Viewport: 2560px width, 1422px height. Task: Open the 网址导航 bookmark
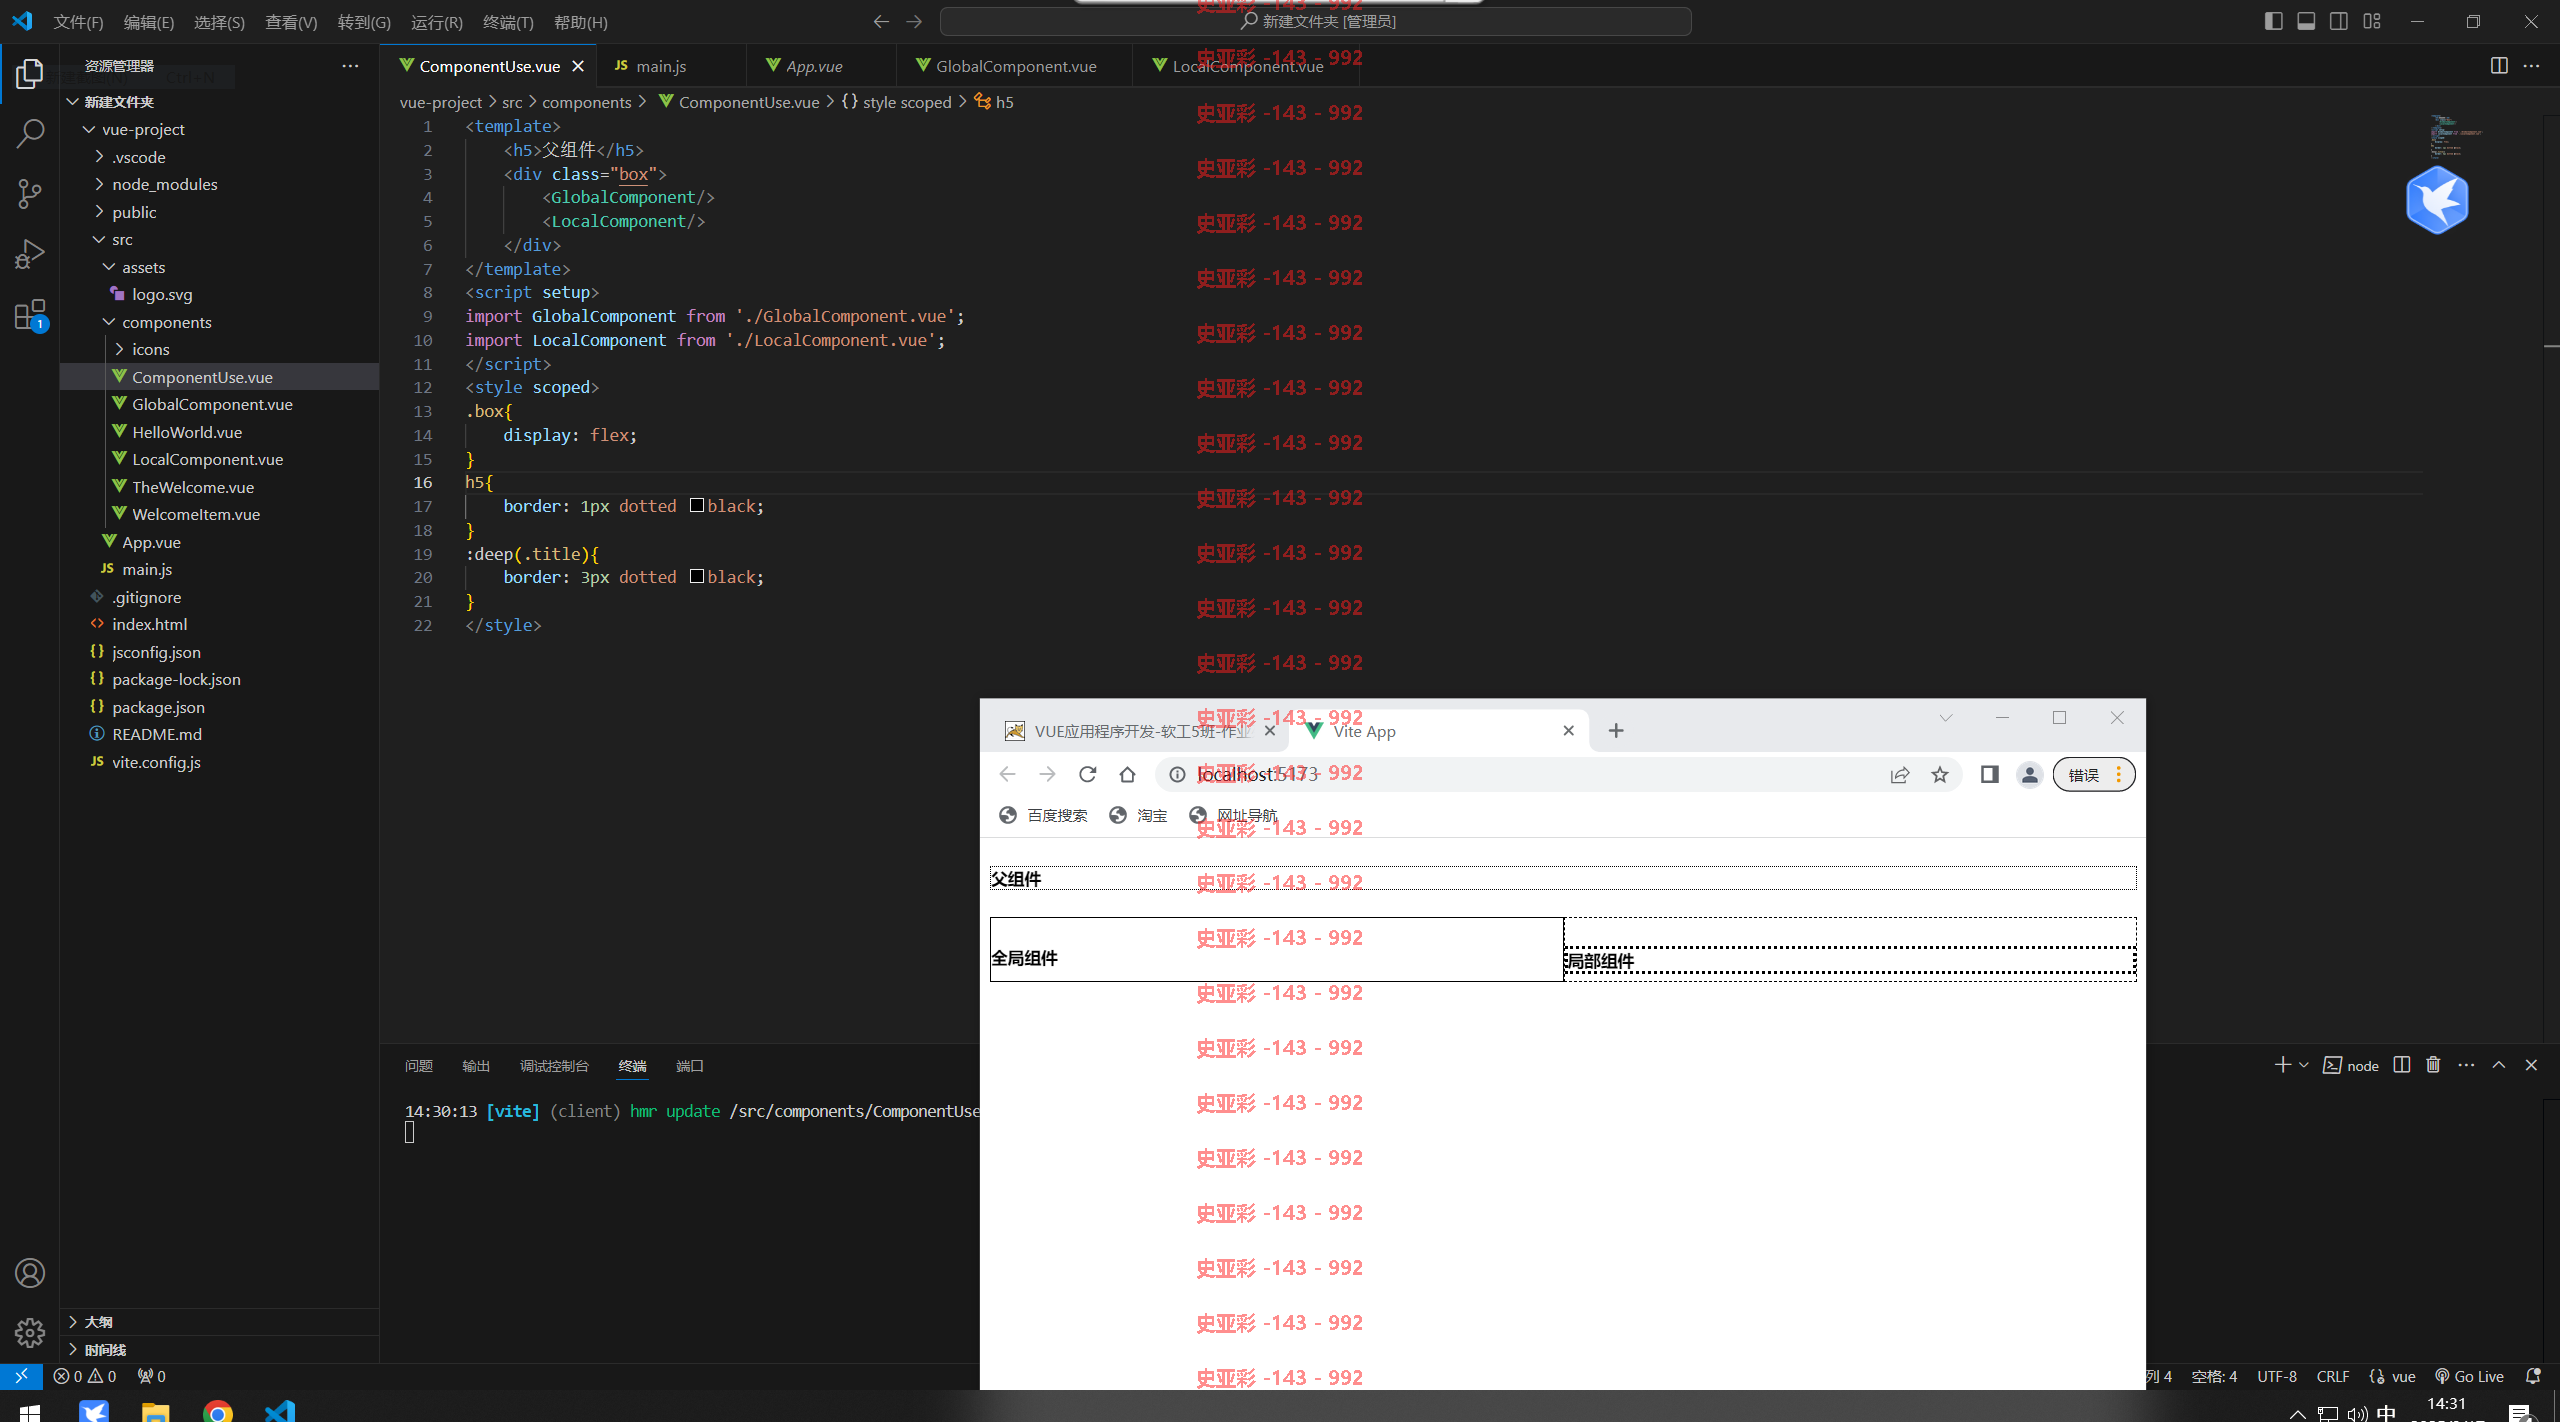[x=1233, y=815]
